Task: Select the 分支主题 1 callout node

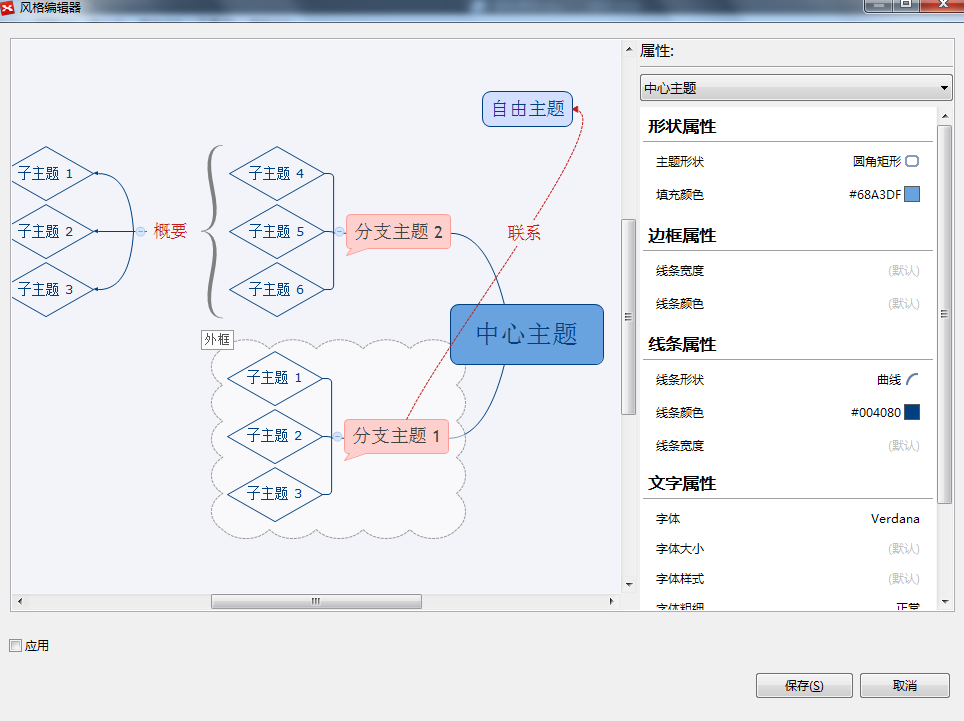Action: click(397, 435)
